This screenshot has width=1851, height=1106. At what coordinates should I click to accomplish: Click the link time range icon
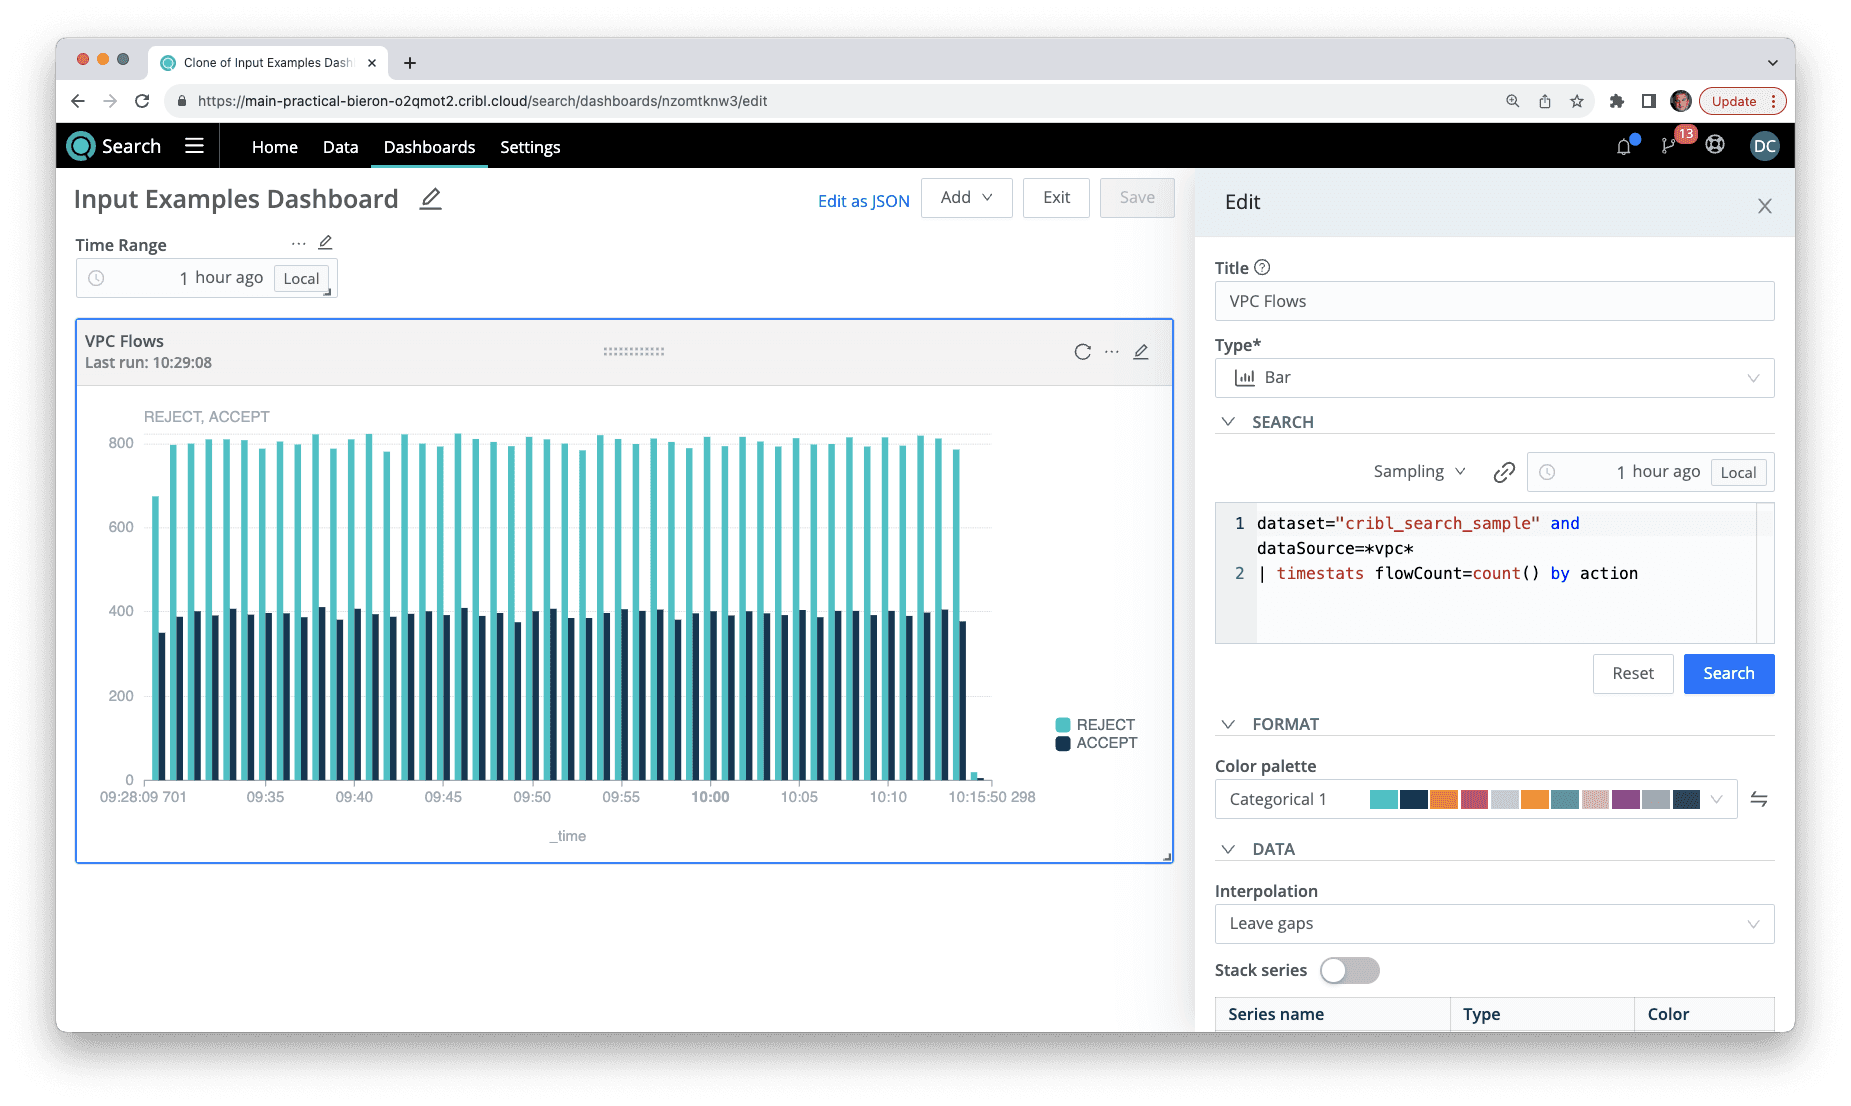(1504, 473)
